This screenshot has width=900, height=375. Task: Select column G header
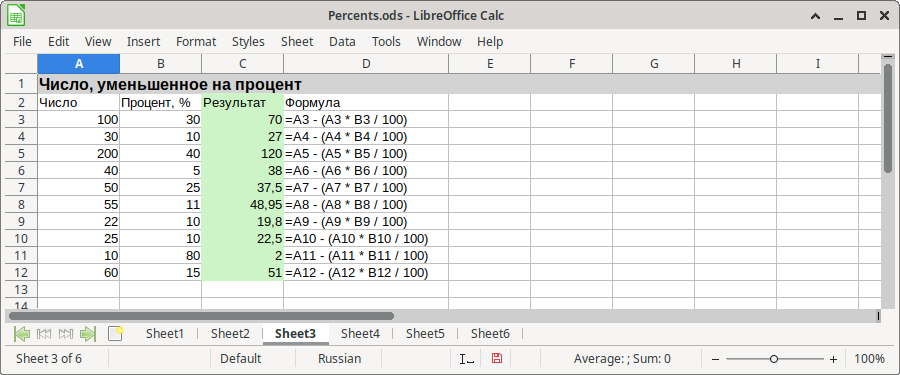tap(654, 64)
